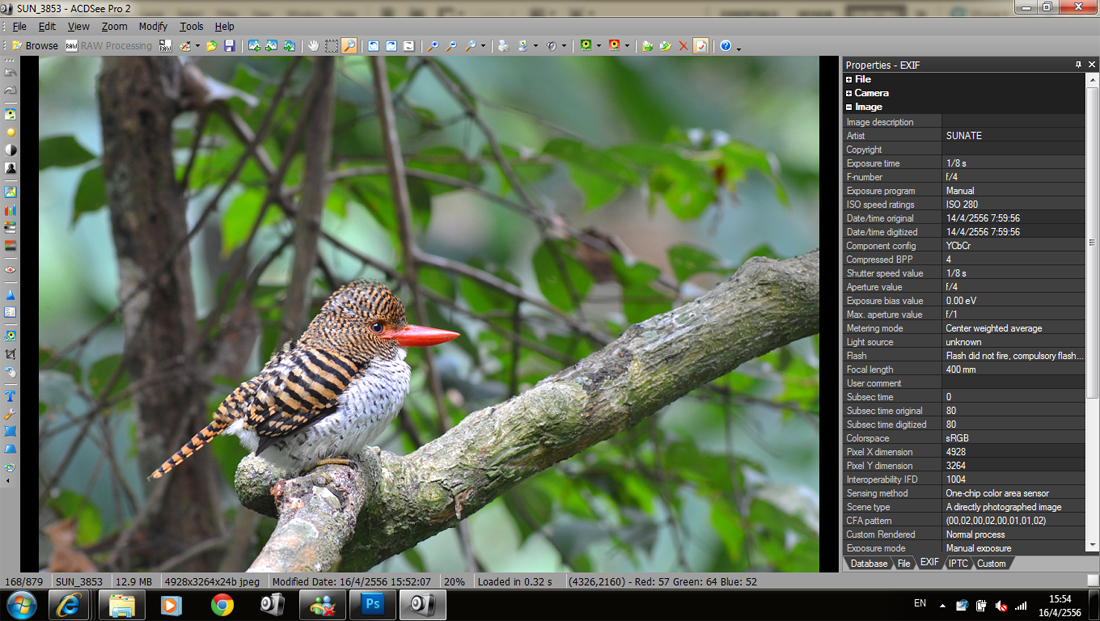1100x621 pixels.
Task: Click the Crop tool in left sidebar
Action: click(10, 354)
